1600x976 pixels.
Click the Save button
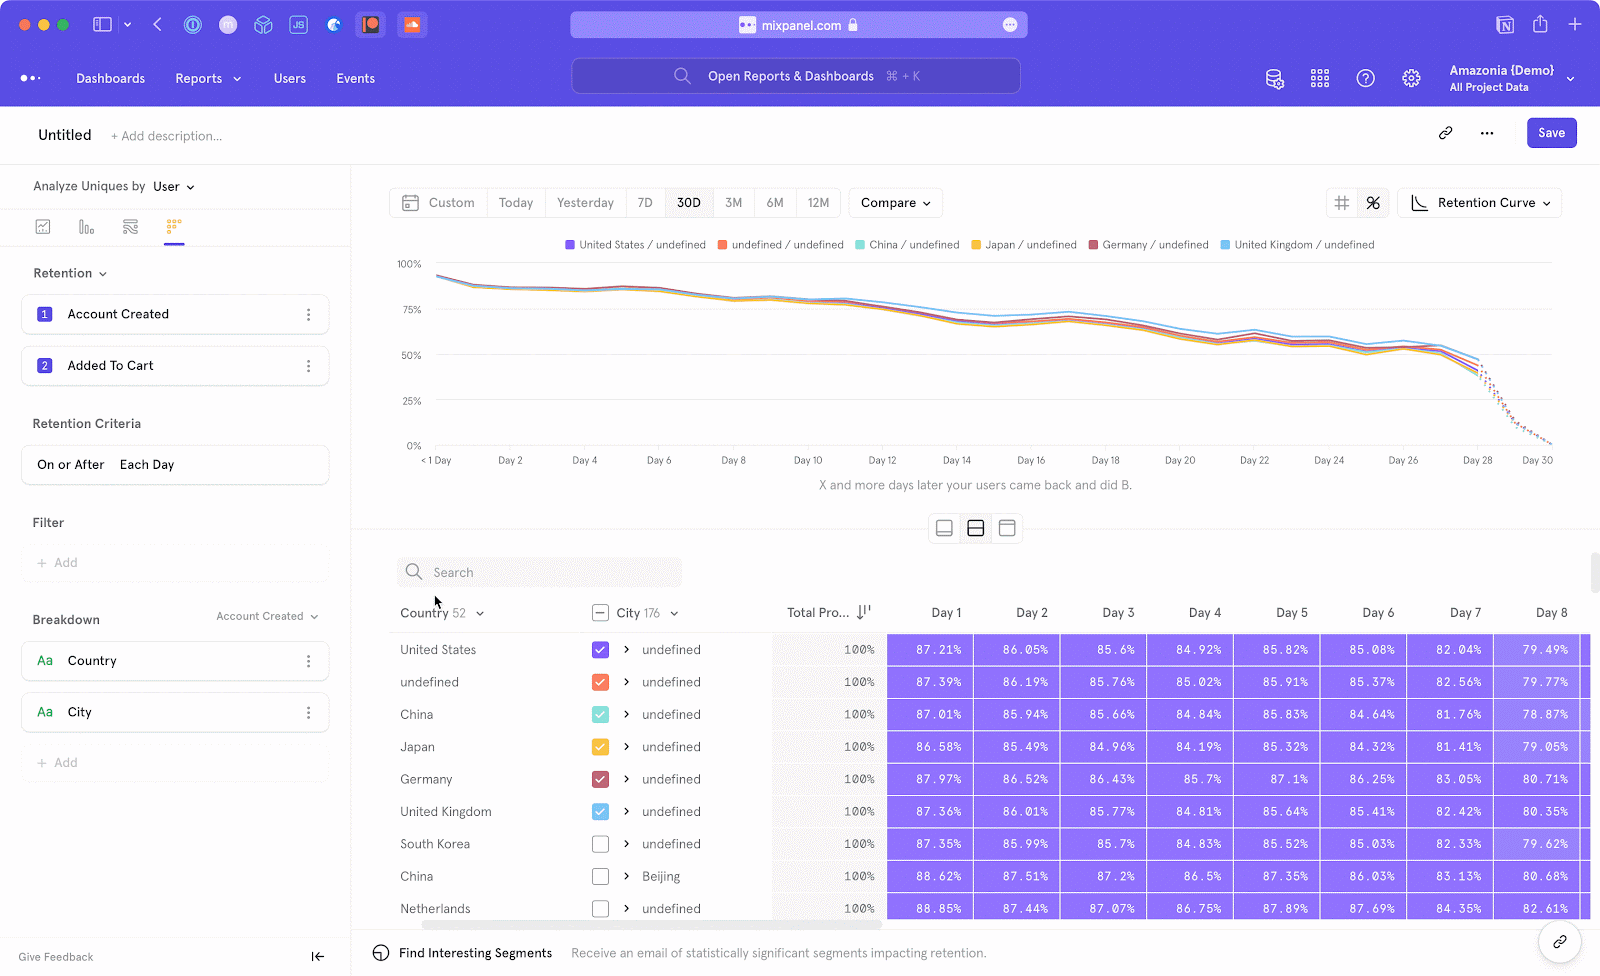tap(1551, 133)
